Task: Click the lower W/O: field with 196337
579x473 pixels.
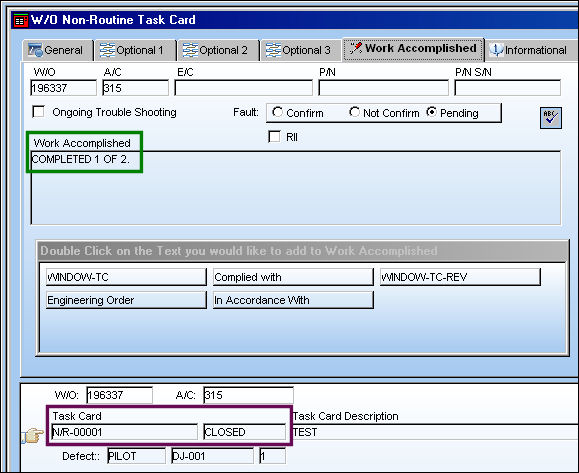Action: [119, 395]
